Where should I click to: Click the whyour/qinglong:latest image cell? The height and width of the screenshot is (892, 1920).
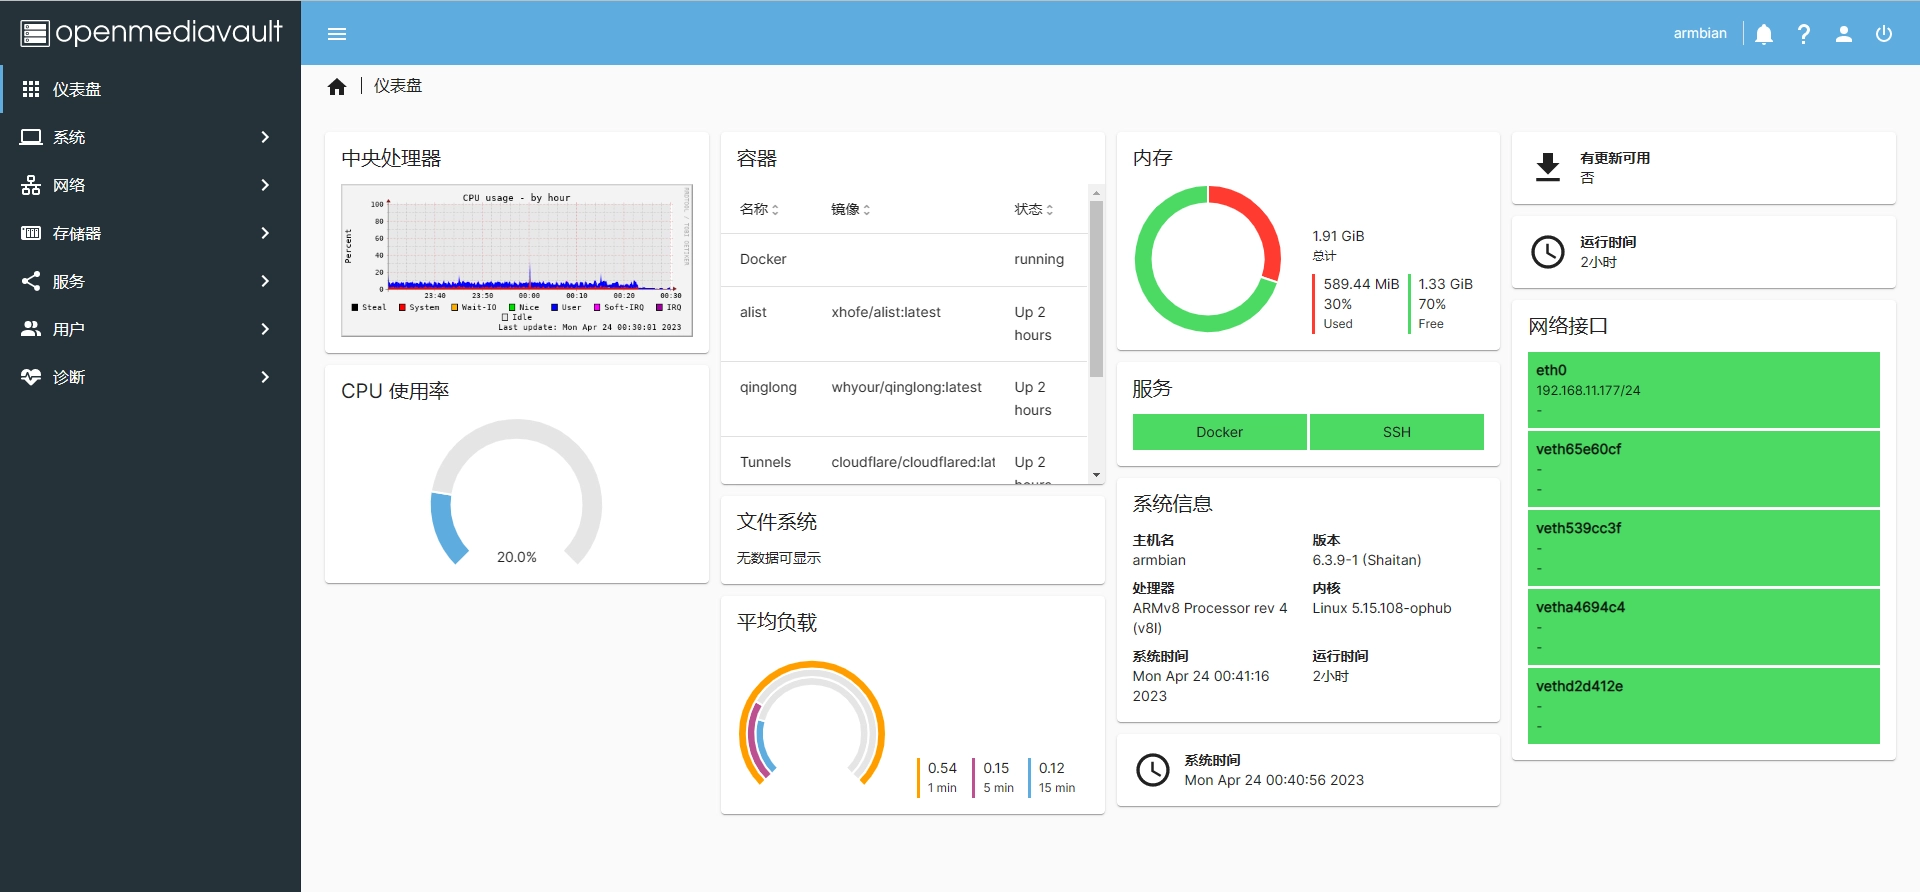906,387
